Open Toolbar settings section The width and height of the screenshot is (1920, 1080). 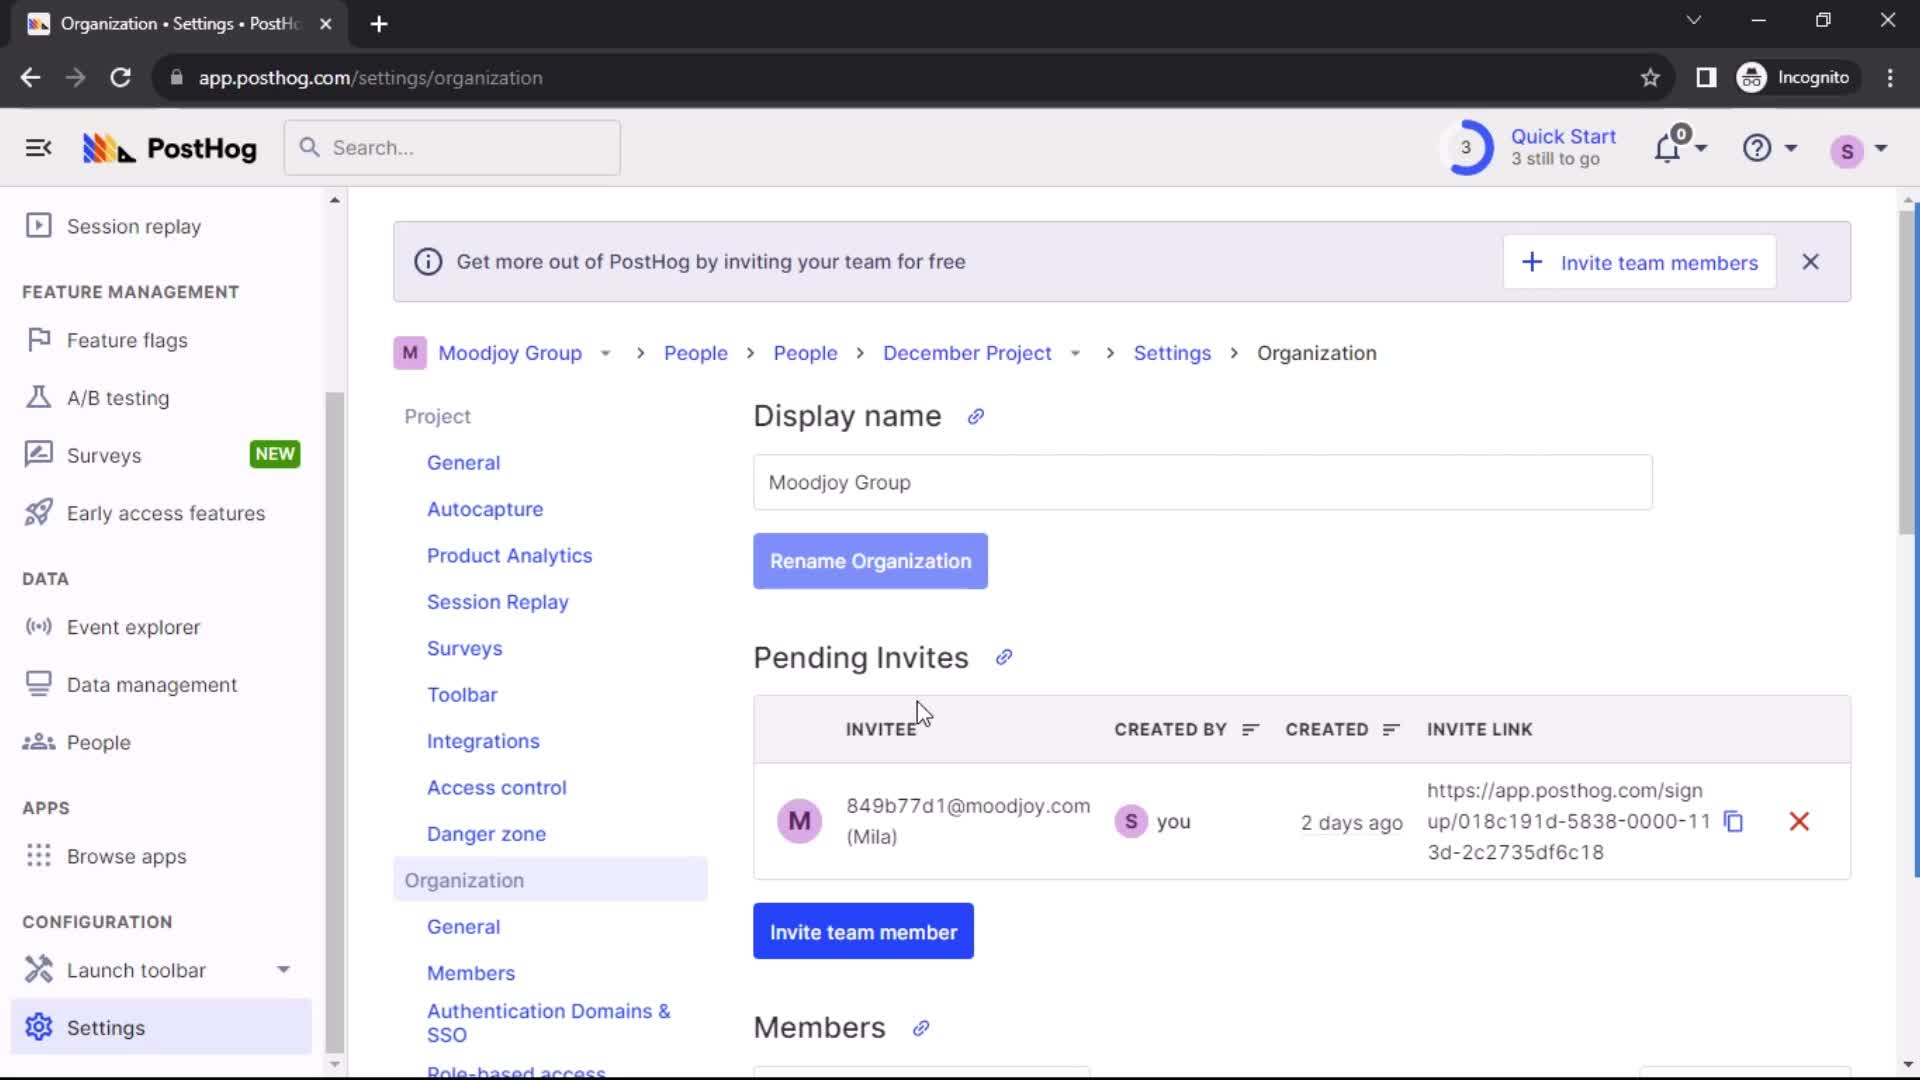pyautogui.click(x=462, y=695)
